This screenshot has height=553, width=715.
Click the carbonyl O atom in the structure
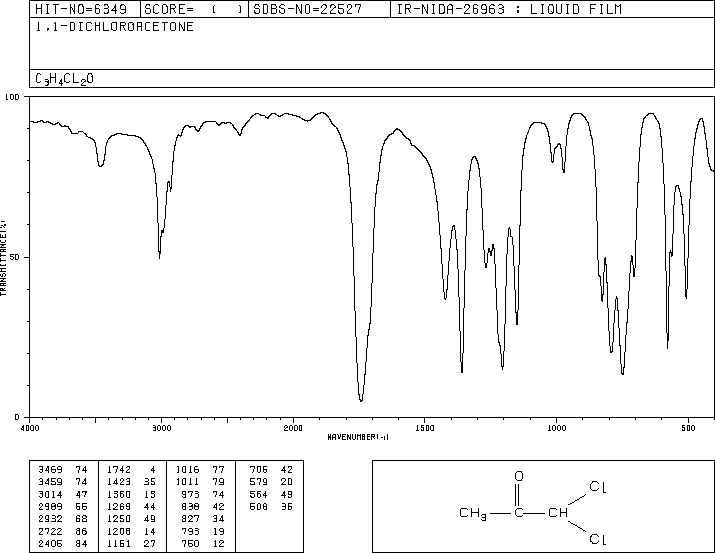tap(519, 476)
